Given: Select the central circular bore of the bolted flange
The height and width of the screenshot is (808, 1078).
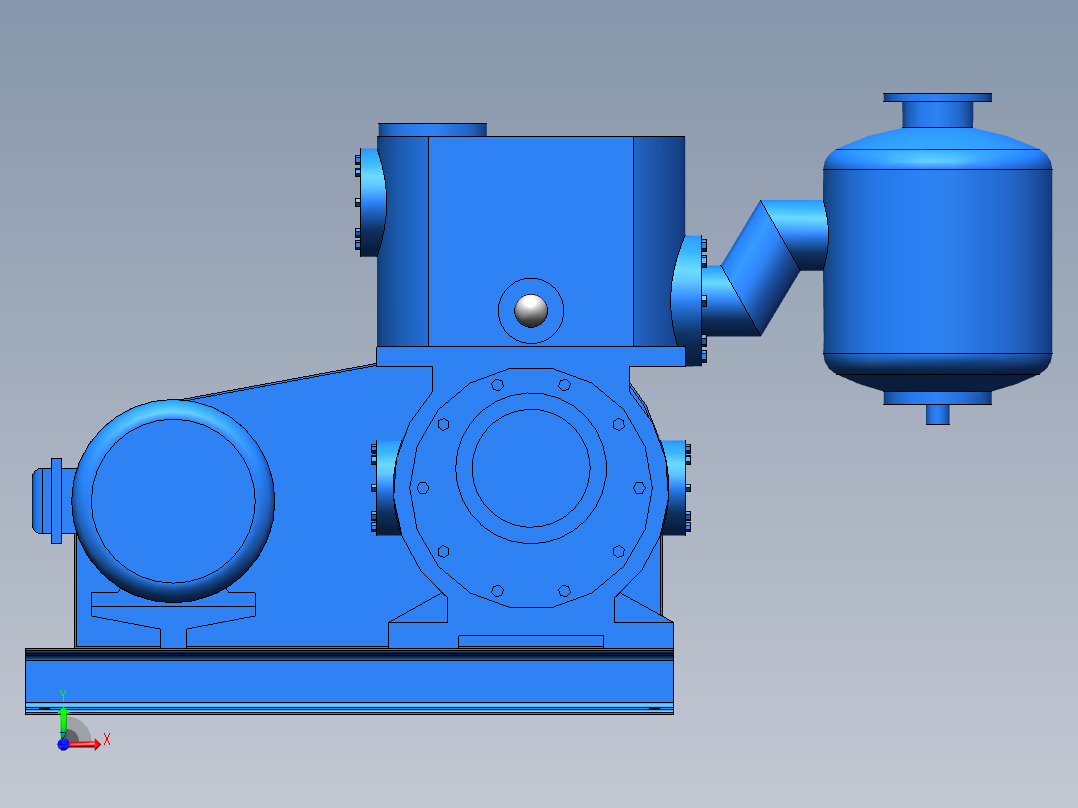Looking at the screenshot, I should (x=531, y=468).
